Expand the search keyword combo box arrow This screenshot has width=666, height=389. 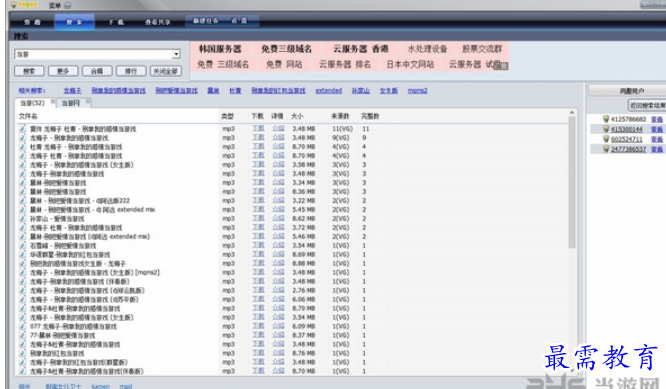pos(176,54)
